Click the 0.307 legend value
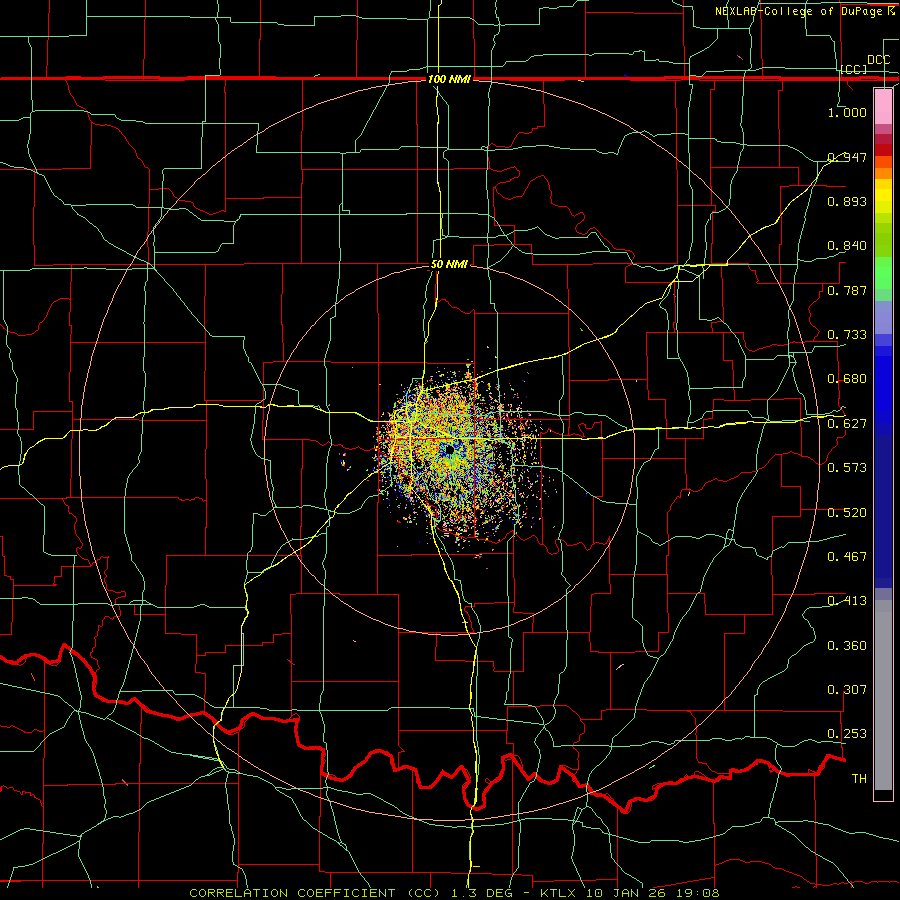900x900 pixels. click(847, 690)
